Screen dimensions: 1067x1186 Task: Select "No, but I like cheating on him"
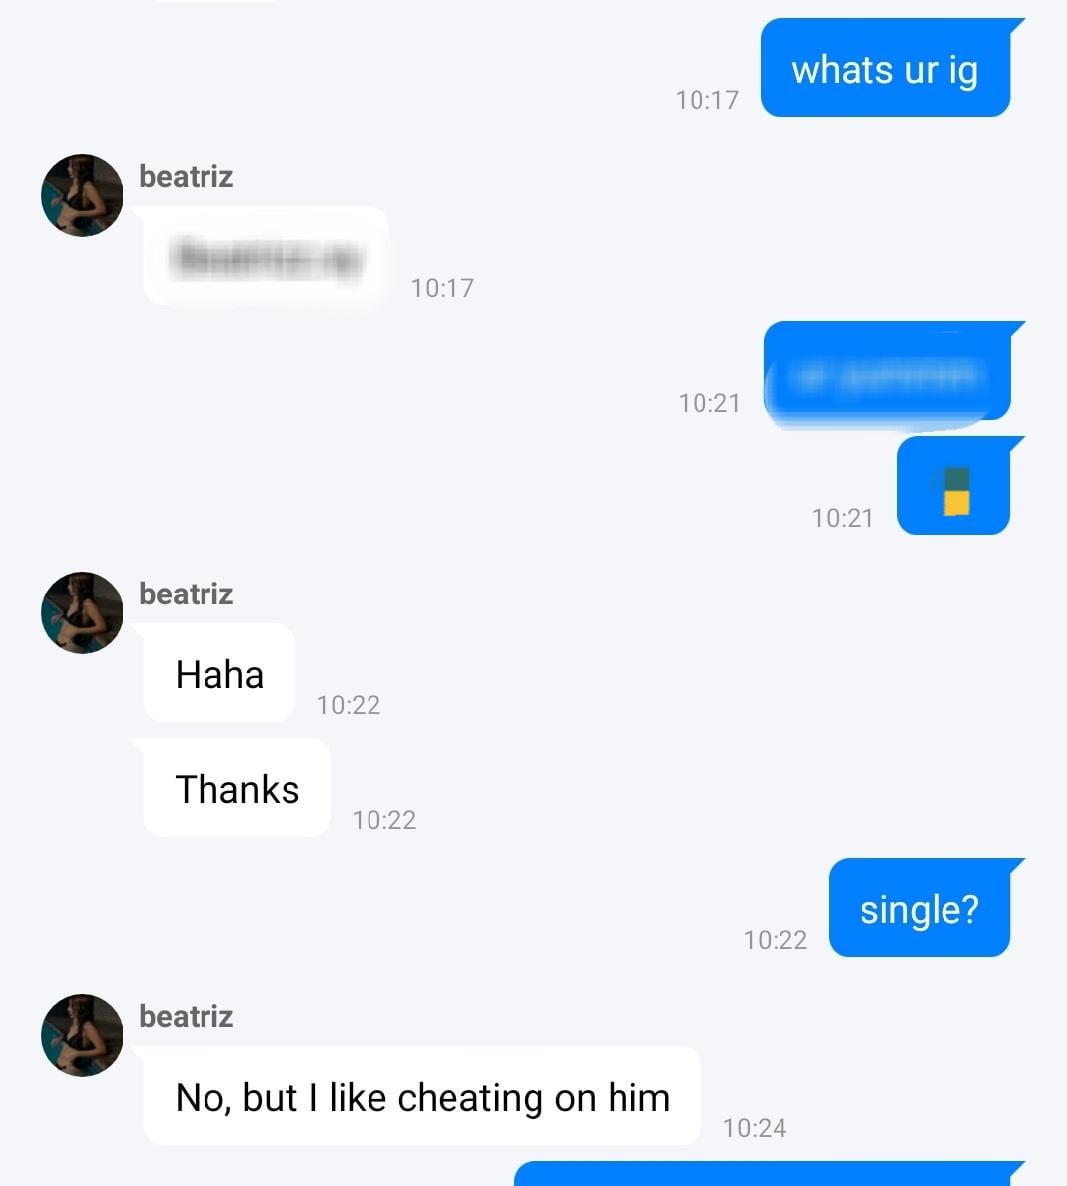422,1096
